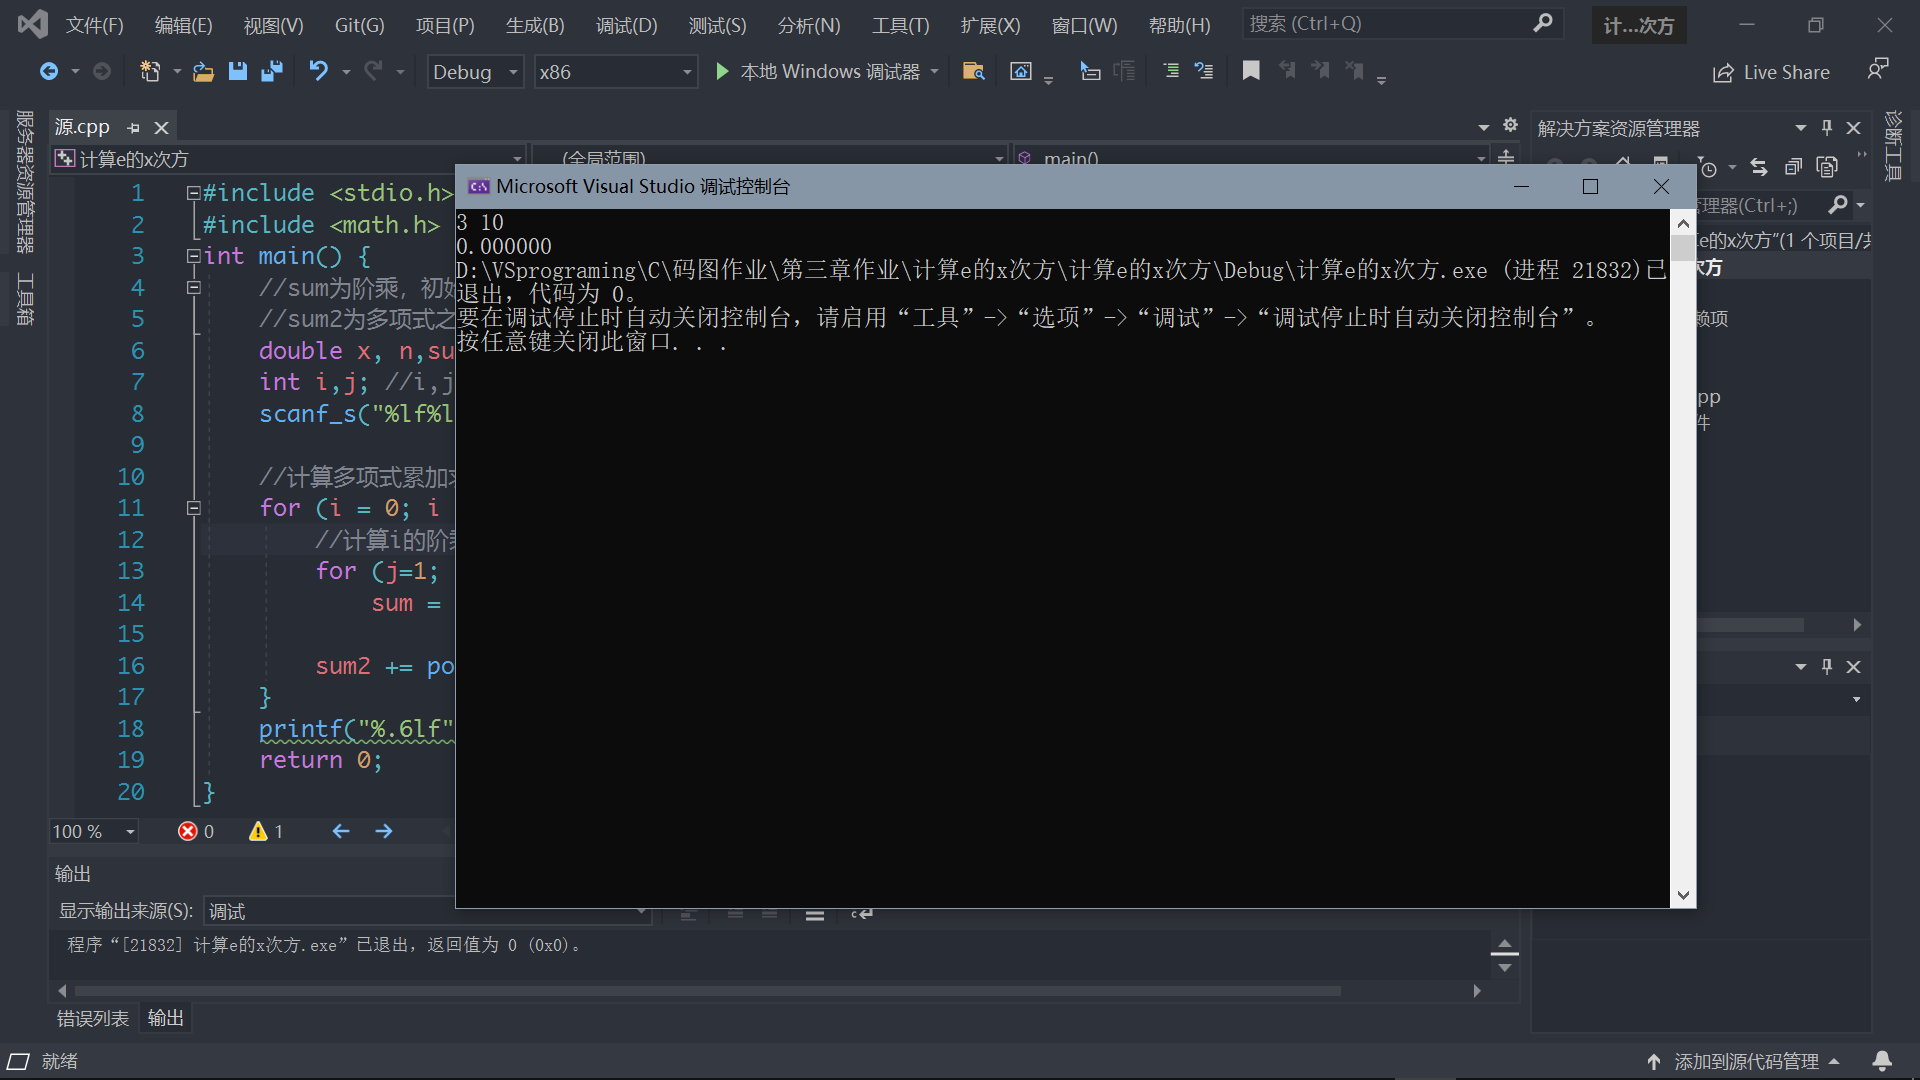The image size is (1920, 1080).
Task: Collapse the #include region at line 1
Action: pos(193,193)
